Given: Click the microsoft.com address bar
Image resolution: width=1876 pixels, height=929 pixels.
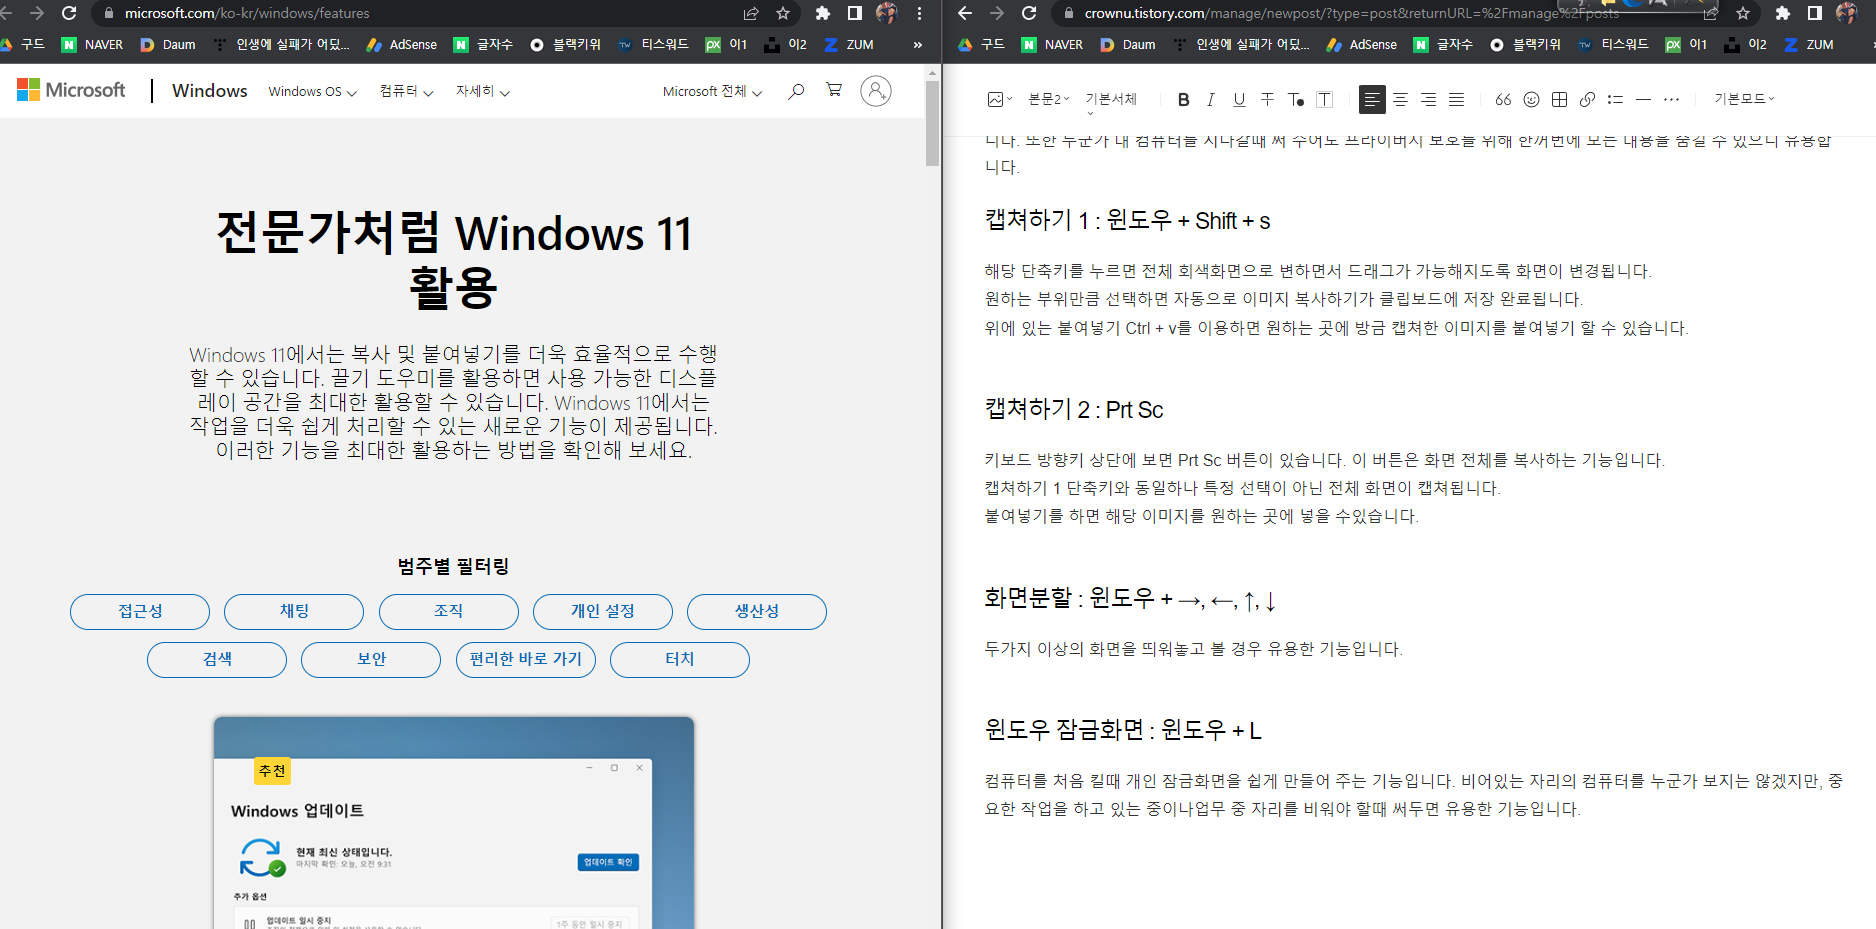Looking at the screenshot, I should (420, 13).
